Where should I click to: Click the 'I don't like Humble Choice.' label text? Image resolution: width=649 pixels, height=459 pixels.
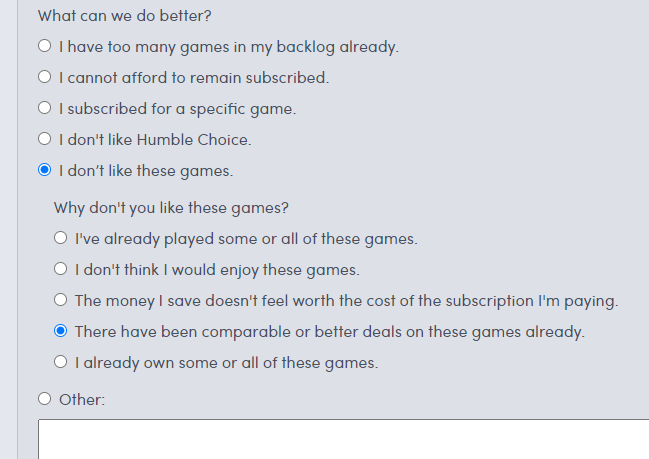click(x=155, y=140)
